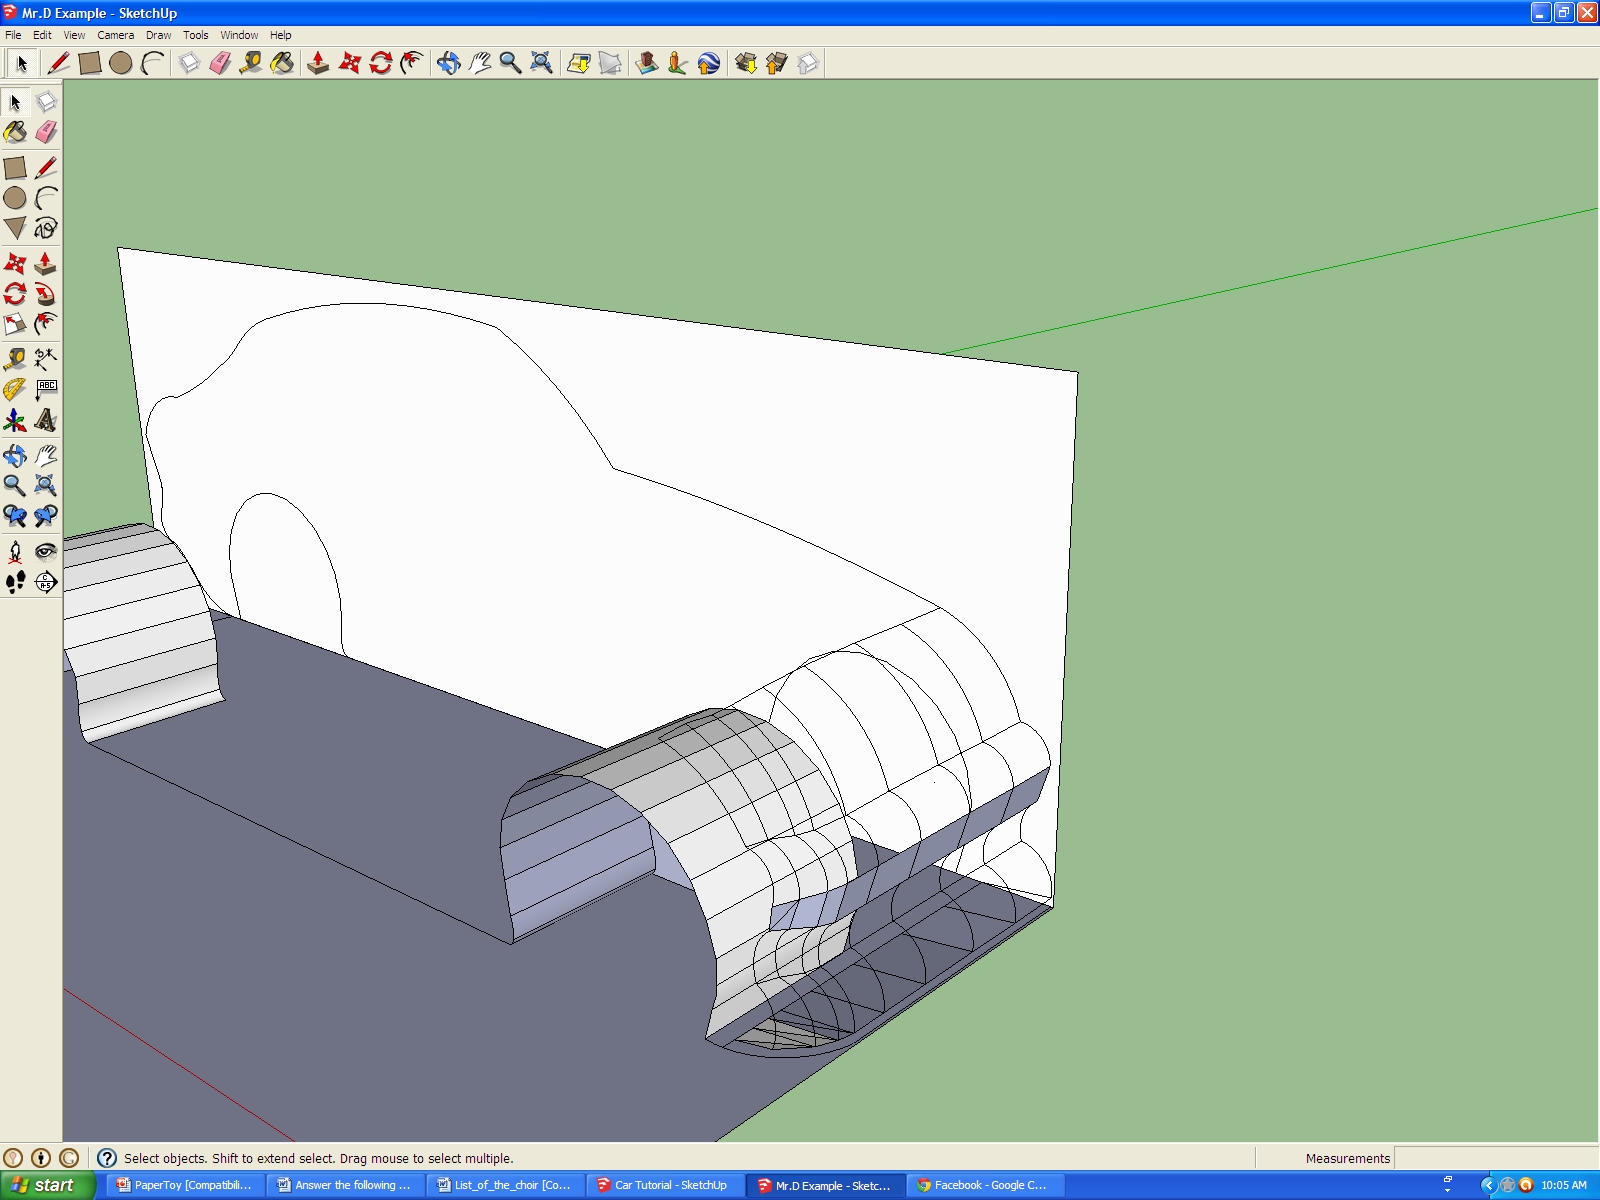The width and height of the screenshot is (1600, 1200).
Task: Select the Scale tool in left palette
Action: pyautogui.click(x=15, y=324)
